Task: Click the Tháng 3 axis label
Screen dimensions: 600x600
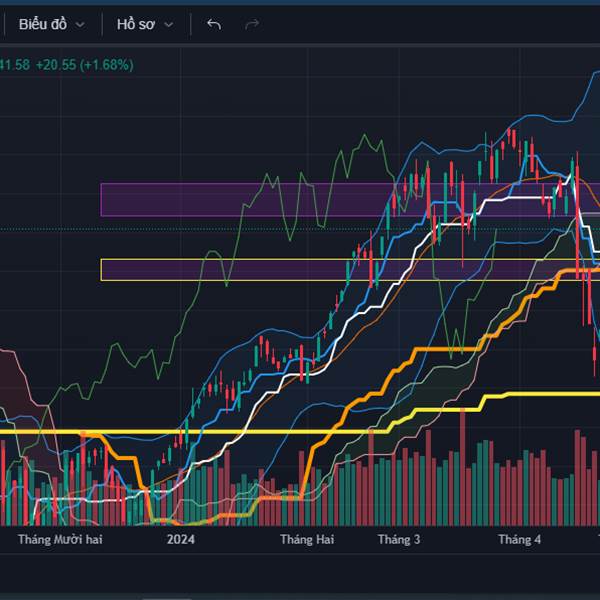Action: [399, 540]
